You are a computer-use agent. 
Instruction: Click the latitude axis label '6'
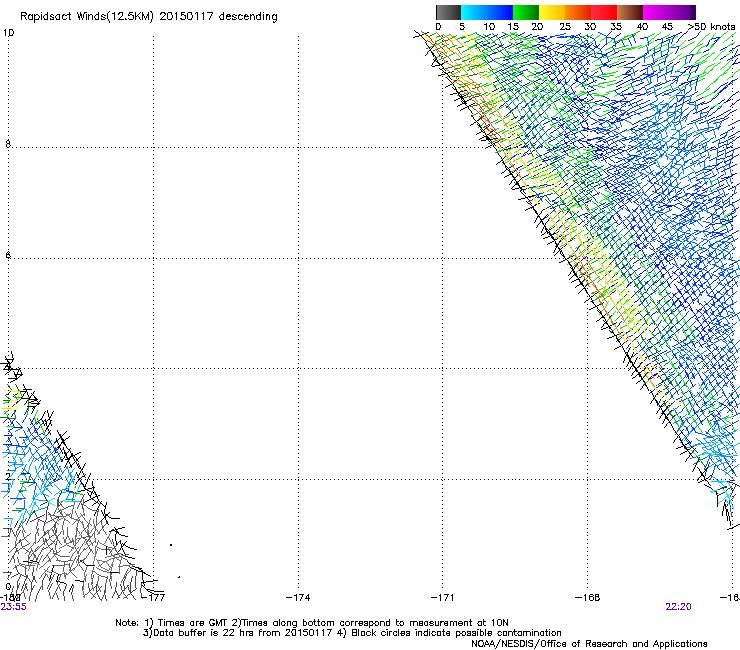coord(8,255)
